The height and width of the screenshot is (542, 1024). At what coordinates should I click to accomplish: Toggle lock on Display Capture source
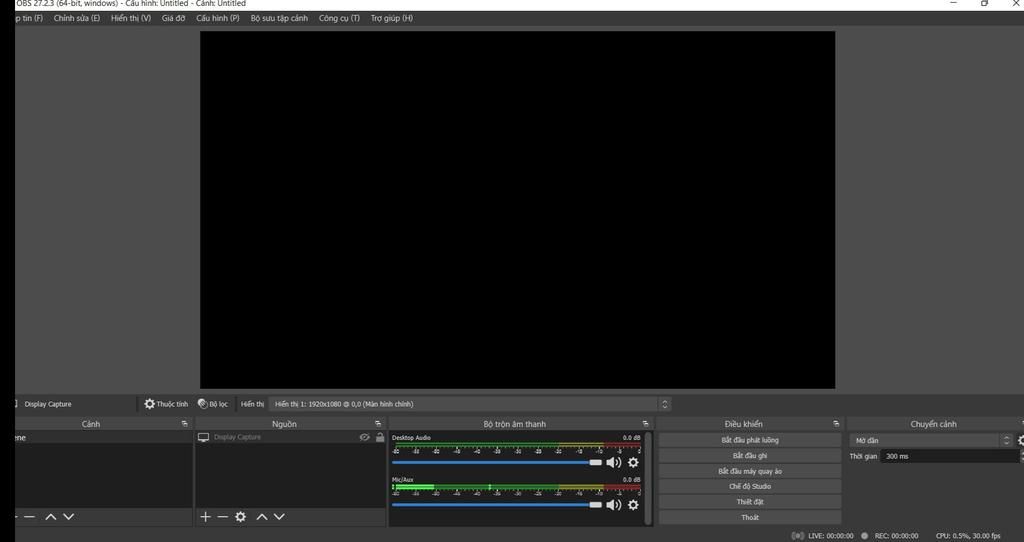[380, 438]
